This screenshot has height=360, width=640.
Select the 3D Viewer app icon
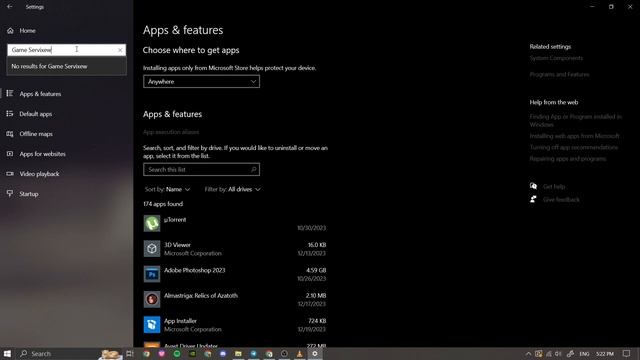pos(152,249)
